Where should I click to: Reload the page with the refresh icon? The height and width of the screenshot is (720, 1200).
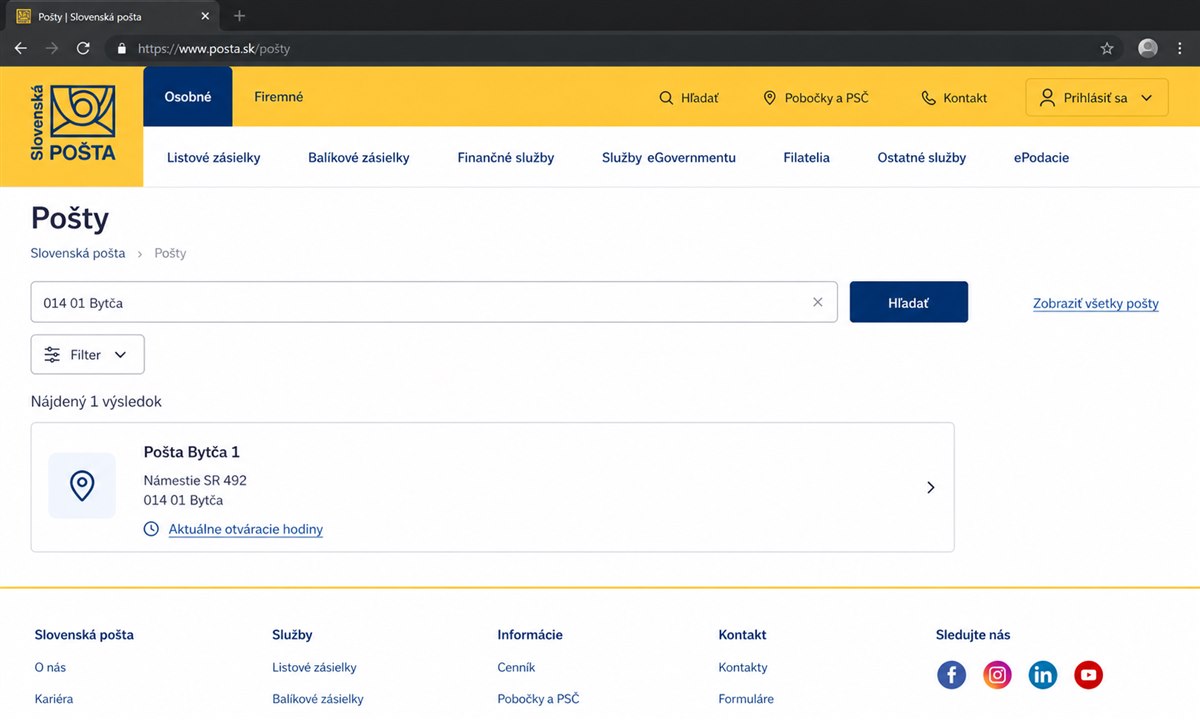(84, 48)
